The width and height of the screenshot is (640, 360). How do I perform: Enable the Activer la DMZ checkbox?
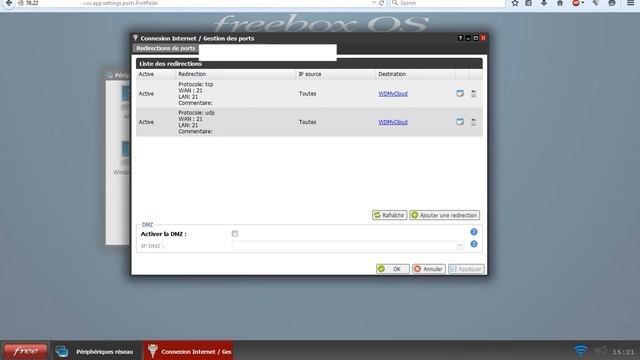click(x=235, y=233)
